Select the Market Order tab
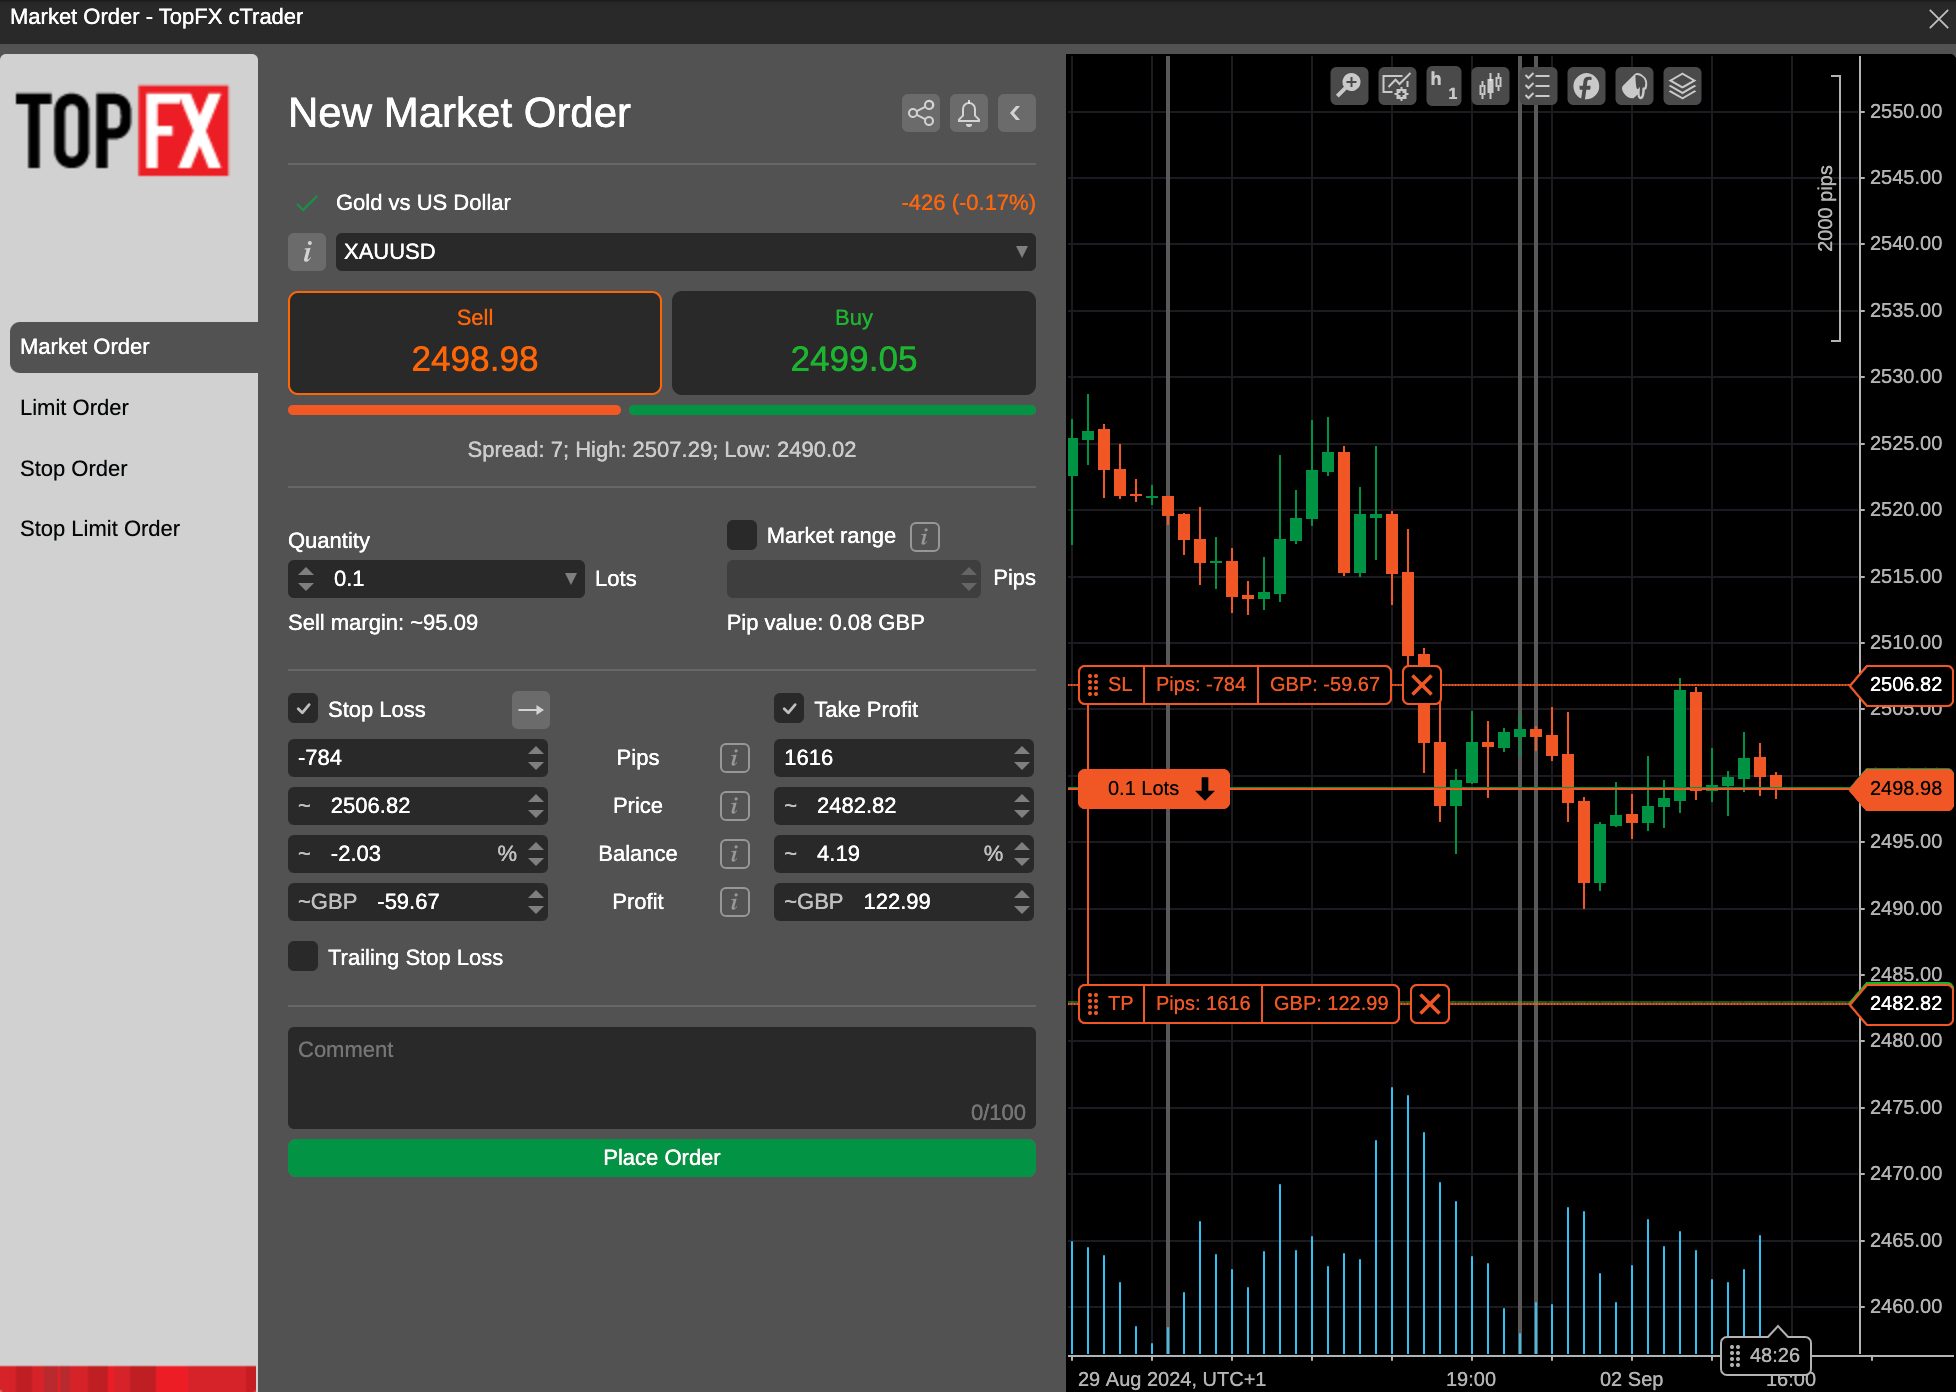This screenshot has height=1392, width=1956. tap(134, 347)
